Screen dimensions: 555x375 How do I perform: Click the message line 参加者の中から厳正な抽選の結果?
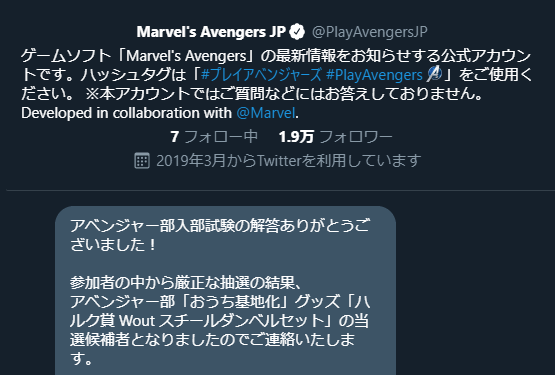186,283
